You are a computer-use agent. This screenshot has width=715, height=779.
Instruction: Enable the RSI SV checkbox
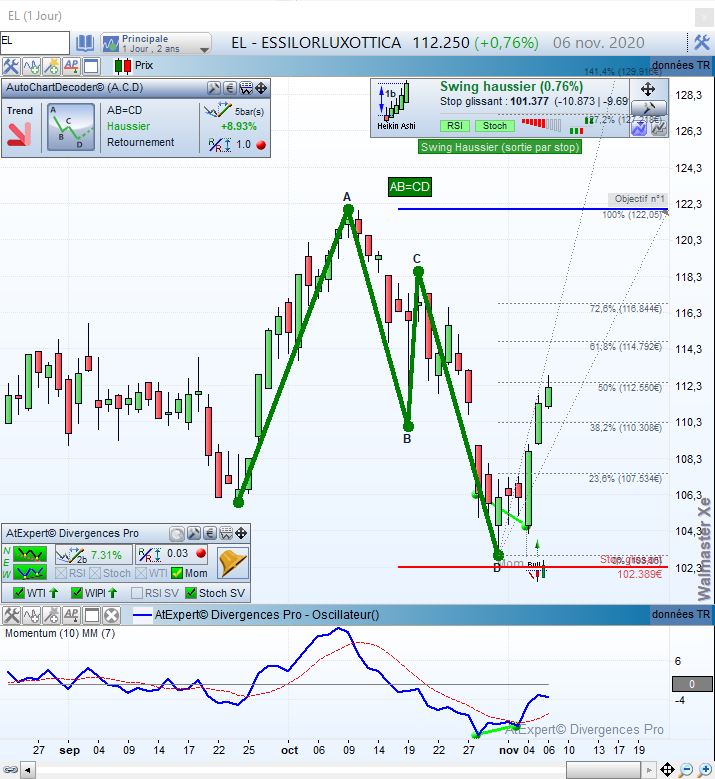pyautogui.click(x=137, y=593)
